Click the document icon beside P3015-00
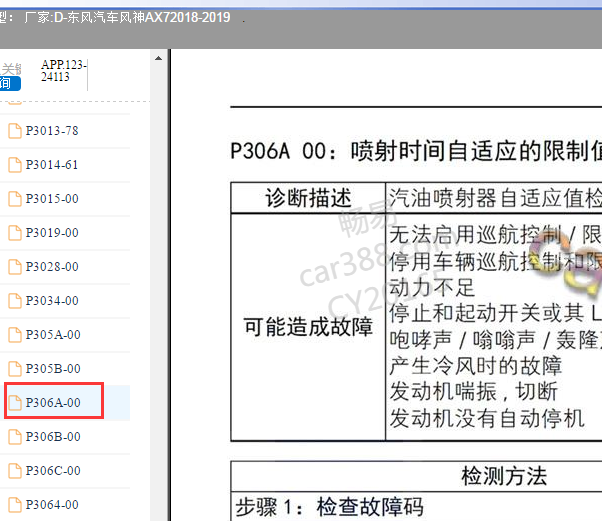Viewport: 602px width, 521px height. tap(15, 199)
